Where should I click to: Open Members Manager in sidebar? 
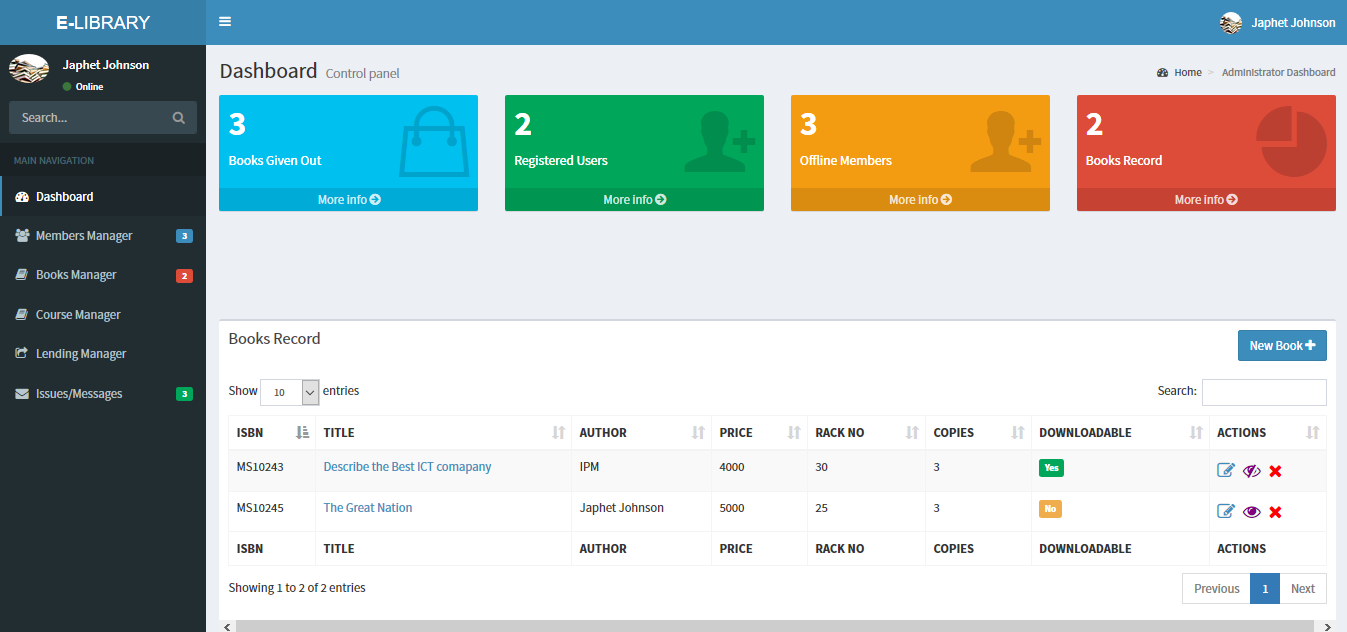point(84,236)
